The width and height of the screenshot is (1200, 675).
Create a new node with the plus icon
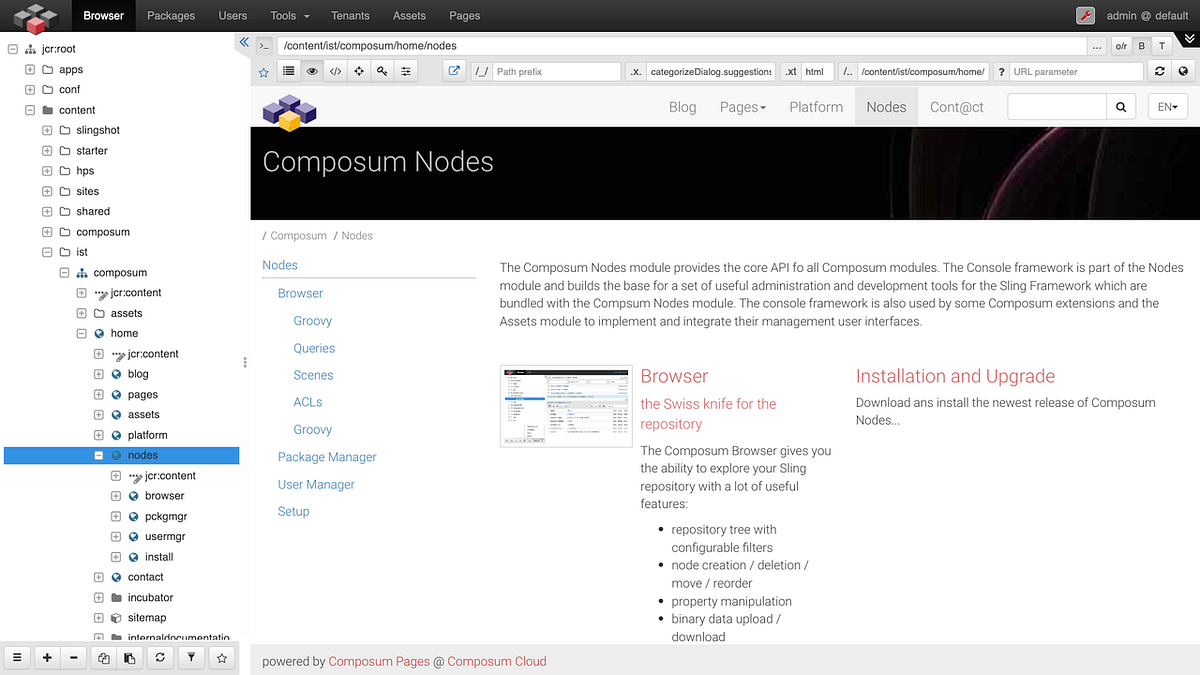click(x=47, y=657)
